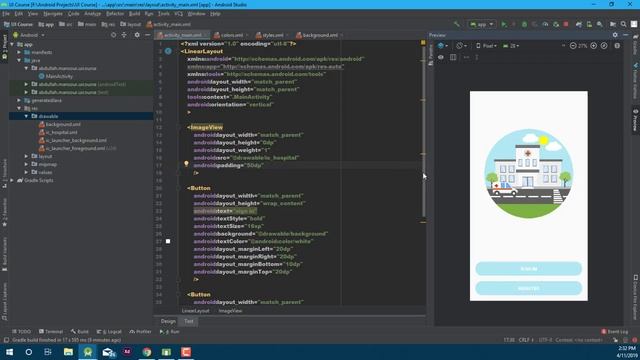This screenshot has width=640, height=360.
Task: Click the Search Everywhere magnifier icon
Action: (x=624, y=24)
